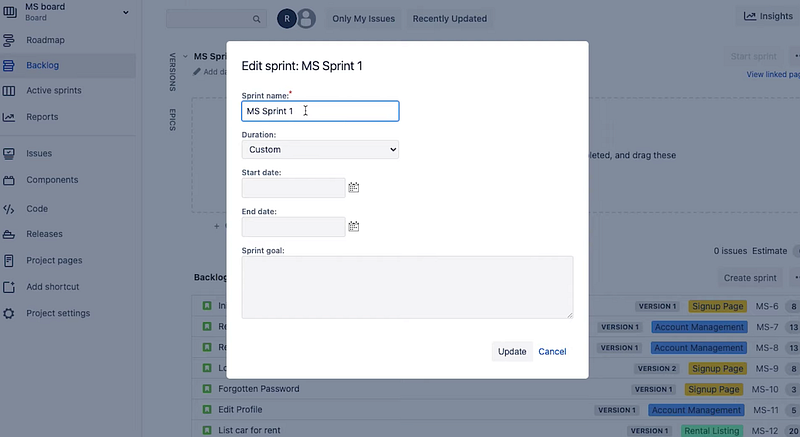Click the Add shortcut icon
The image size is (800, 437).
click(x=9, y=287)
